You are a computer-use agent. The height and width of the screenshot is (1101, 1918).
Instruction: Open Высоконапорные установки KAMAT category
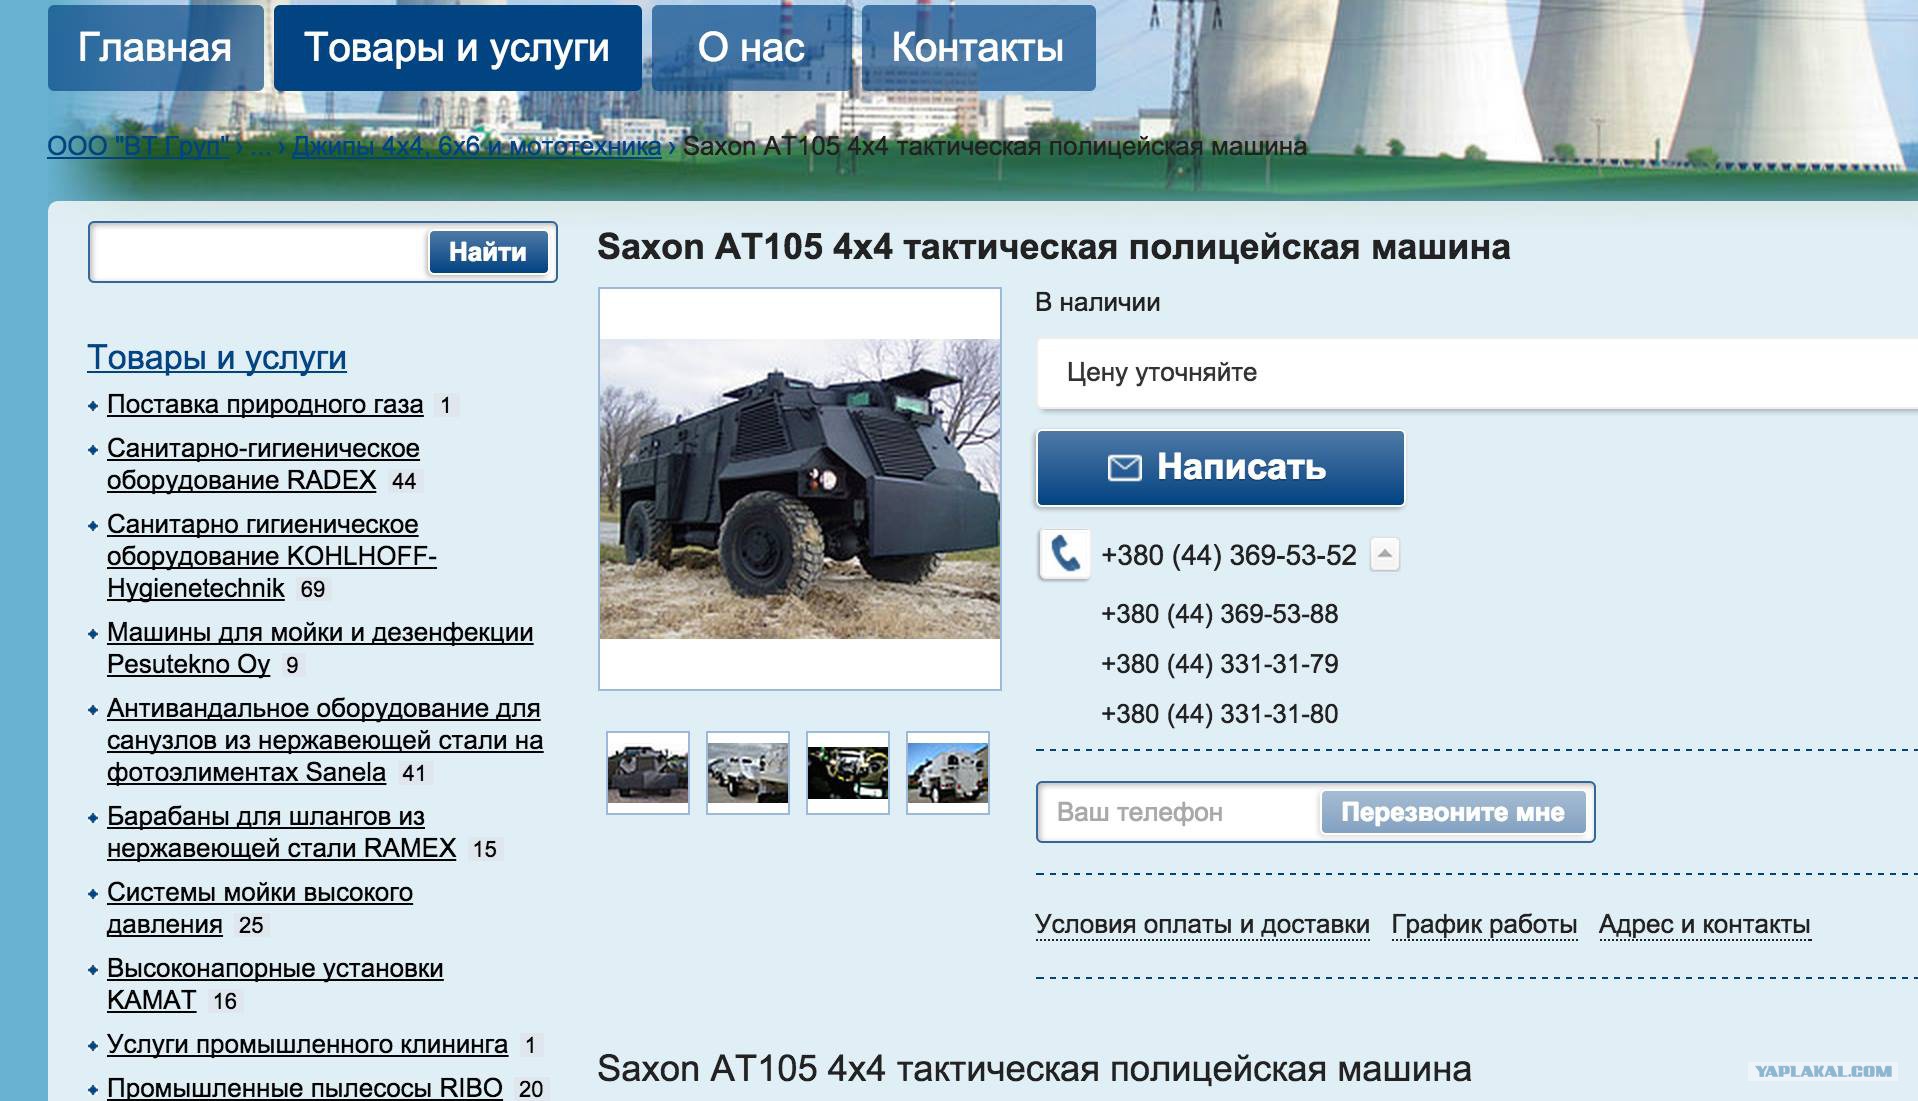275,984
